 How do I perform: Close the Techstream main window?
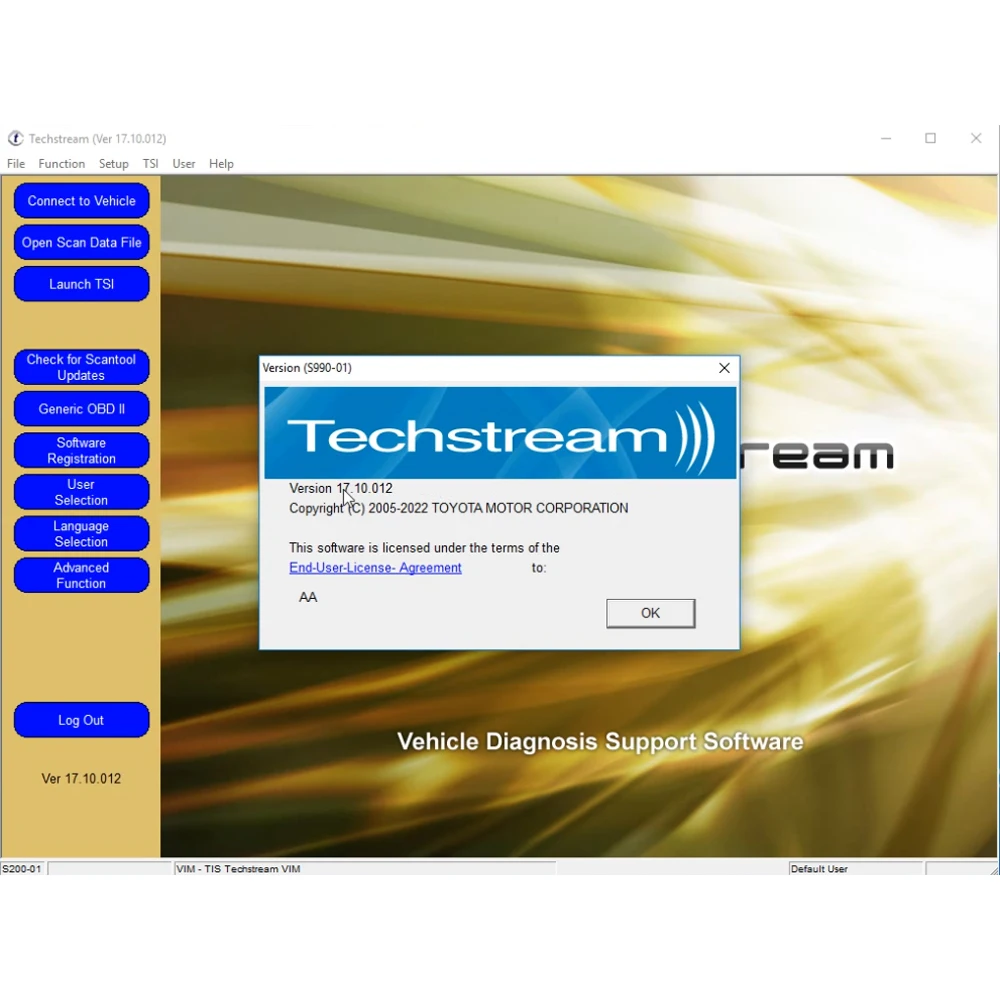click(976, 138)
